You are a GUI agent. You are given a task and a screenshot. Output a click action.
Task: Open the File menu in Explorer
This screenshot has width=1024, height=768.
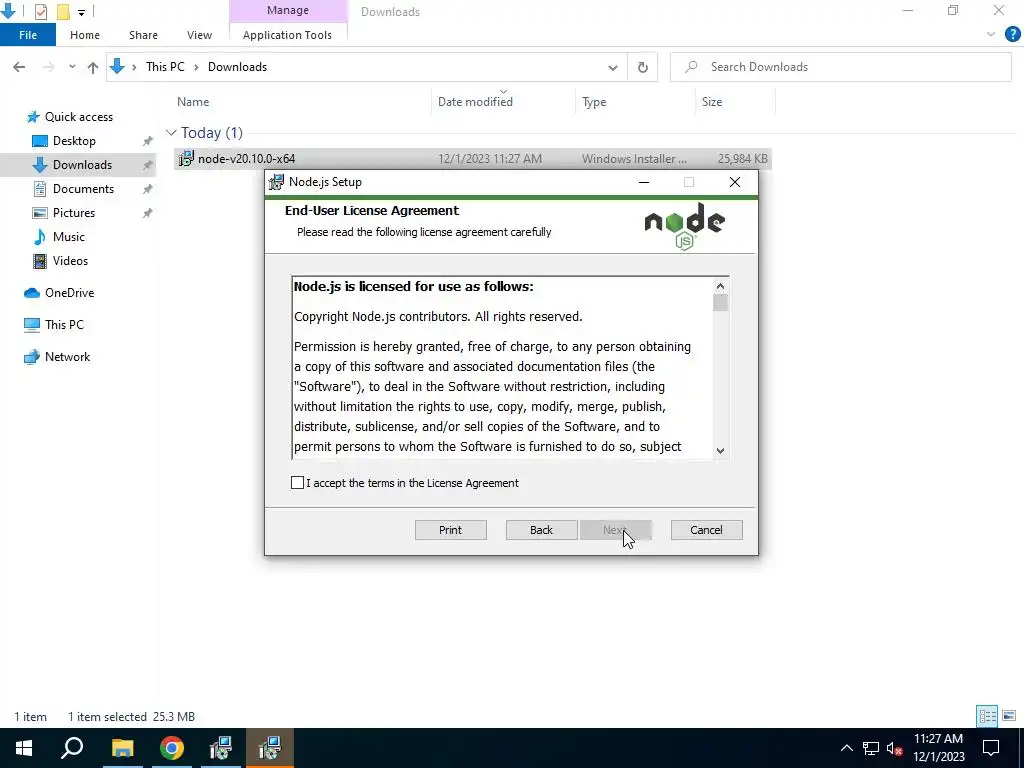tap(28, 35)
